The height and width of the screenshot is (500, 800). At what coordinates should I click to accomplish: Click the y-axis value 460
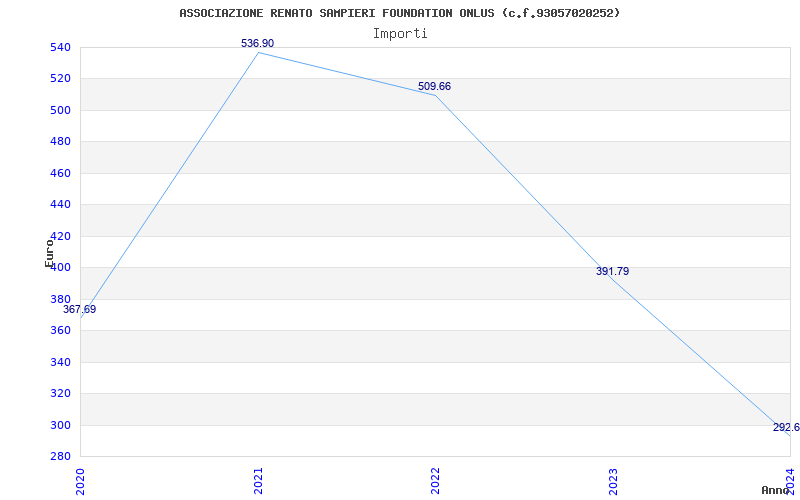(60, 173)
